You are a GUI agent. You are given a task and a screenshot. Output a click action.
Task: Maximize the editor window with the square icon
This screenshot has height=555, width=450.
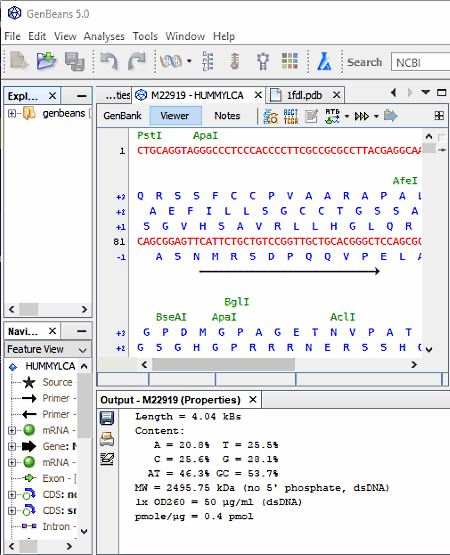441,92
